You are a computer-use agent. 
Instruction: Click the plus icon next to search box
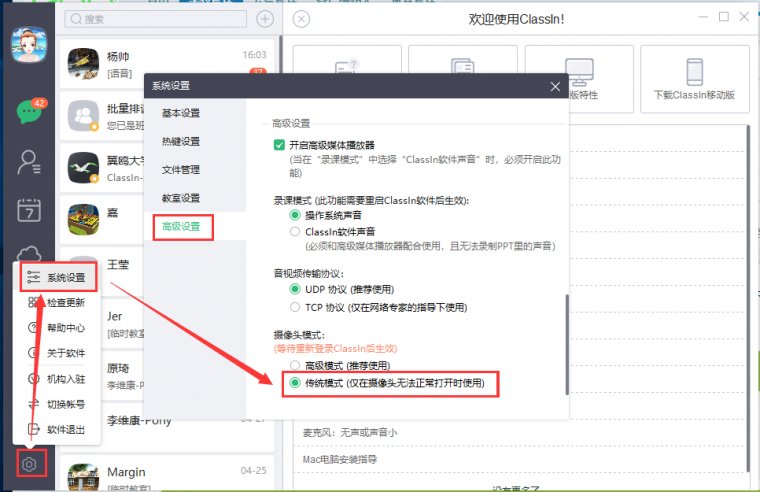(x=265, y=19)
